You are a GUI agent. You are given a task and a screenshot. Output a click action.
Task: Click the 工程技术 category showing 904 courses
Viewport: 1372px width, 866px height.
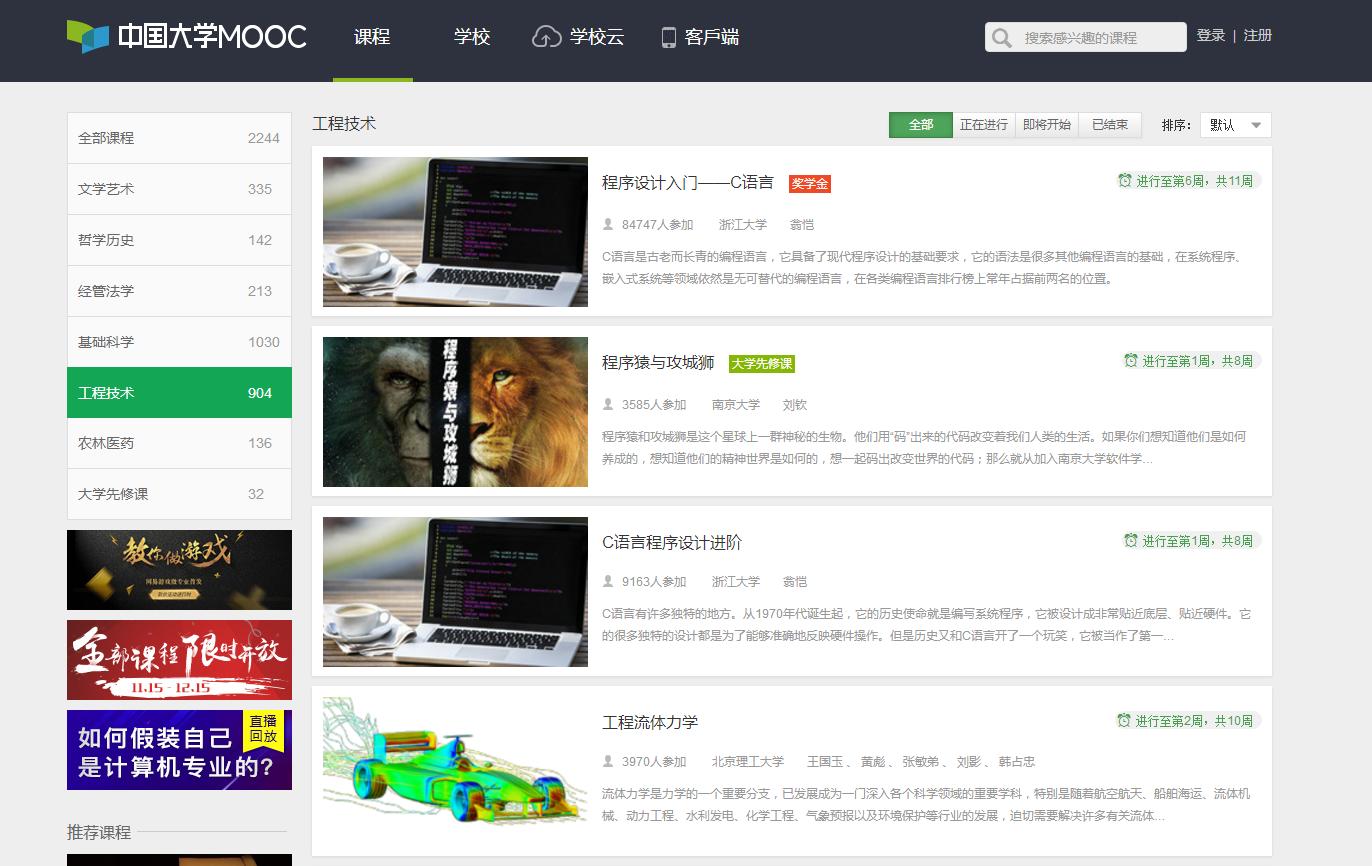click(178, 392)
